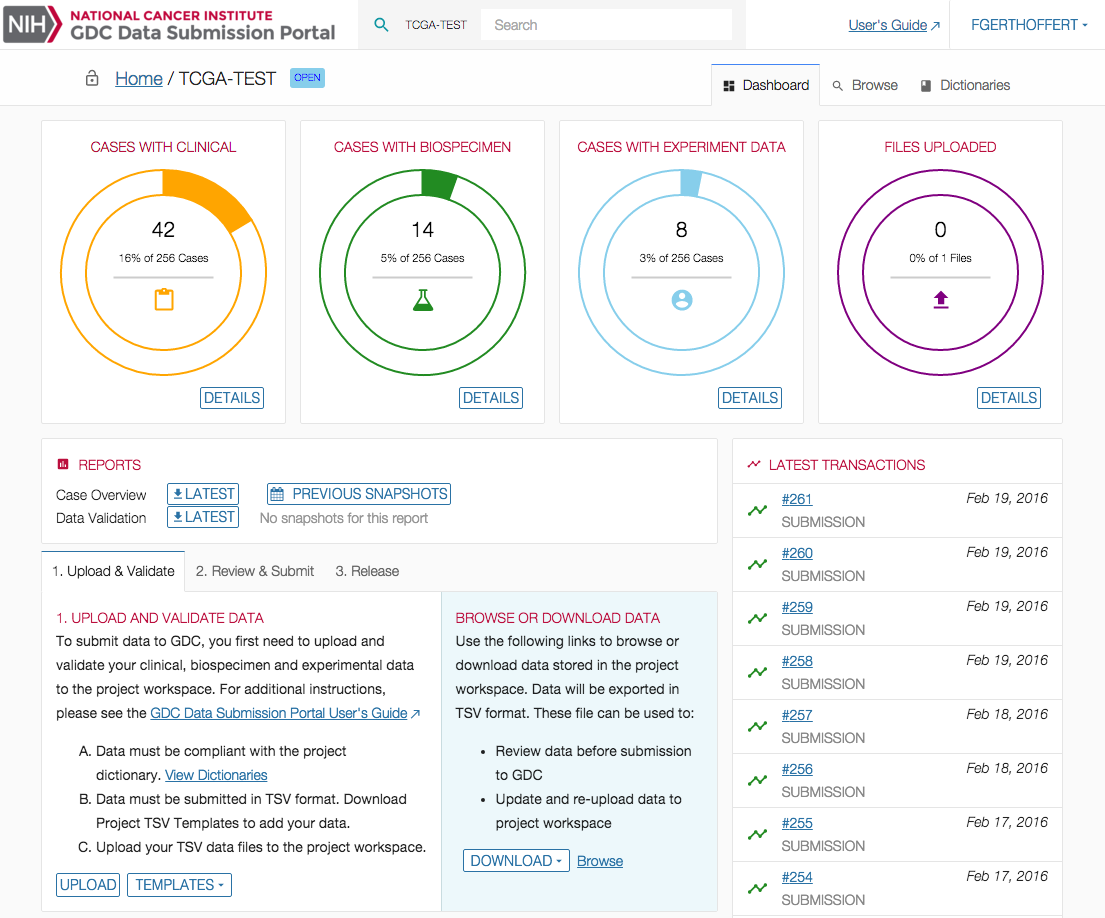Click the search magnifier icon in header
Screen dimensions: 1105x918
click(x=381, y=25)
